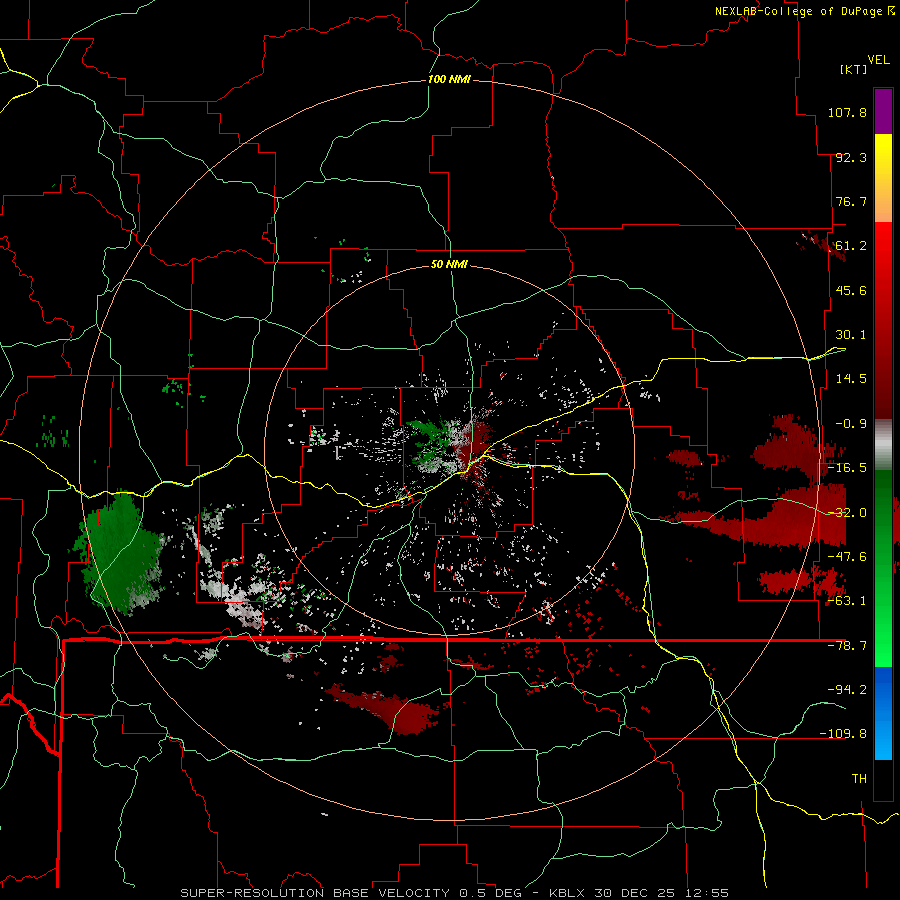Click the purple segment of velocity color bar
The image size is (900, 900).
coord(883,111)
